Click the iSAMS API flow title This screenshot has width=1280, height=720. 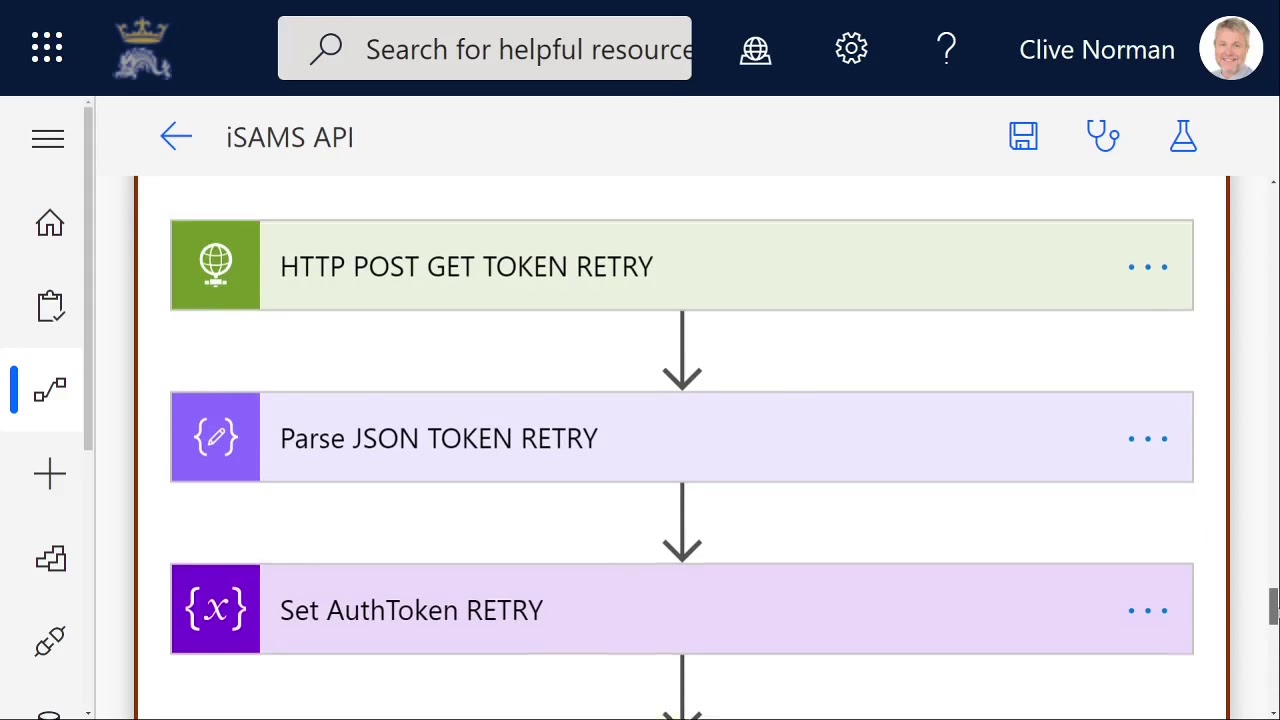pyautogui.click(x=290, y=137)
